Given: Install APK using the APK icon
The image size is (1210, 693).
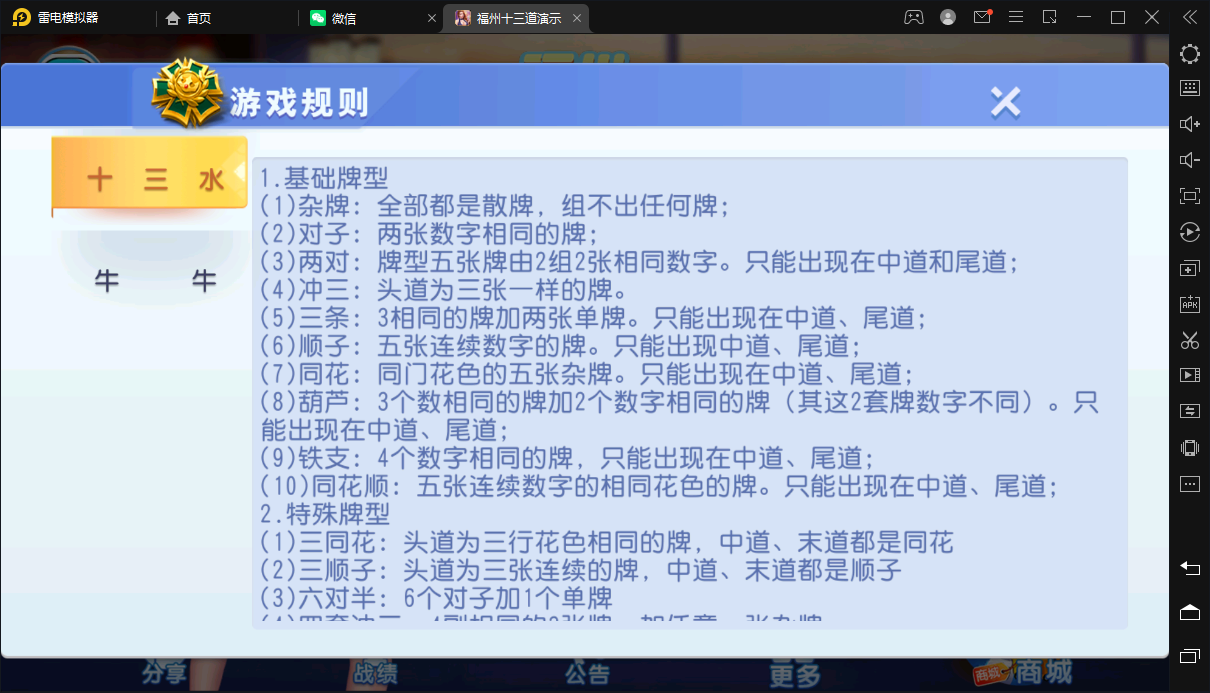Looking at the screenshot, I should click(1189, 304).
